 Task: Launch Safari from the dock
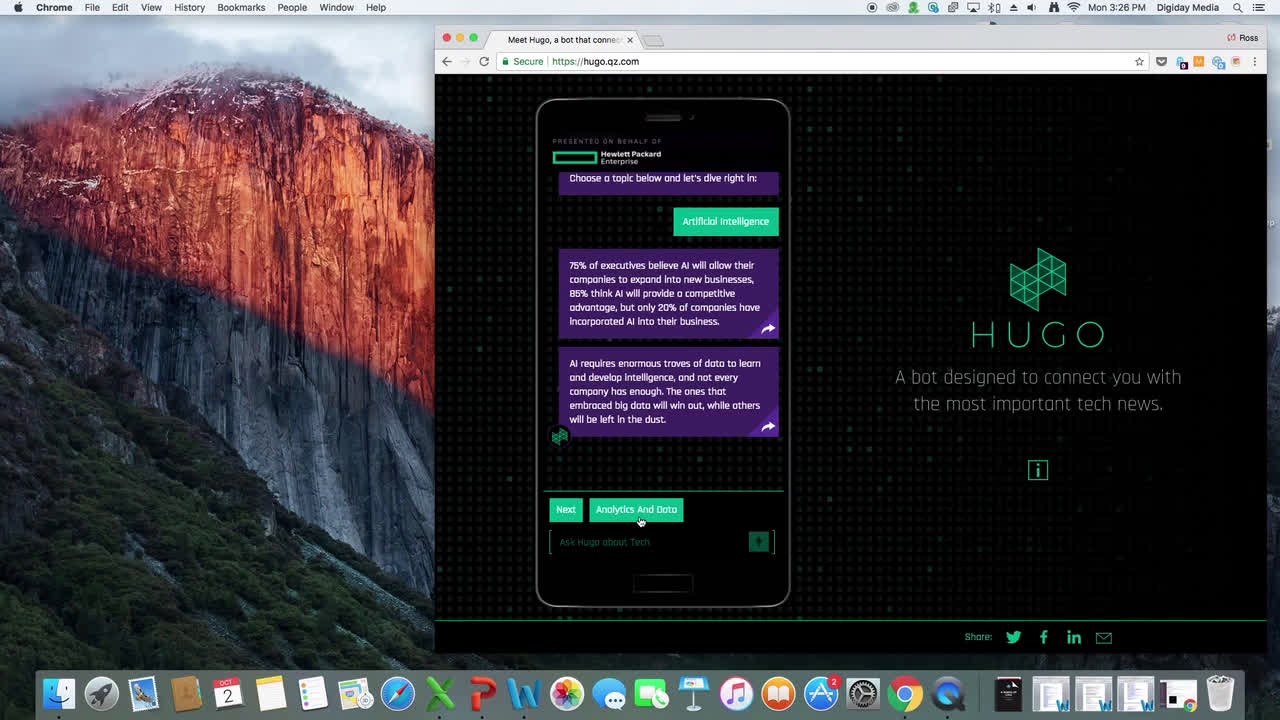(x=397, y=694)
